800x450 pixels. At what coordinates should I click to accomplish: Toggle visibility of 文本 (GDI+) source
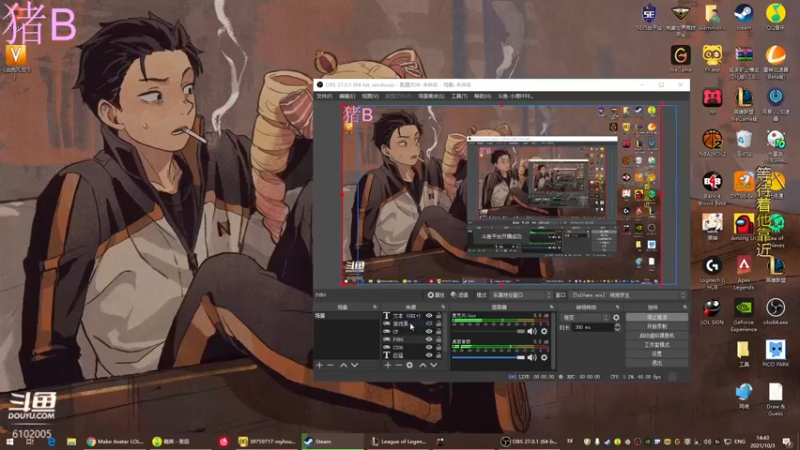(x=429, y=316)
